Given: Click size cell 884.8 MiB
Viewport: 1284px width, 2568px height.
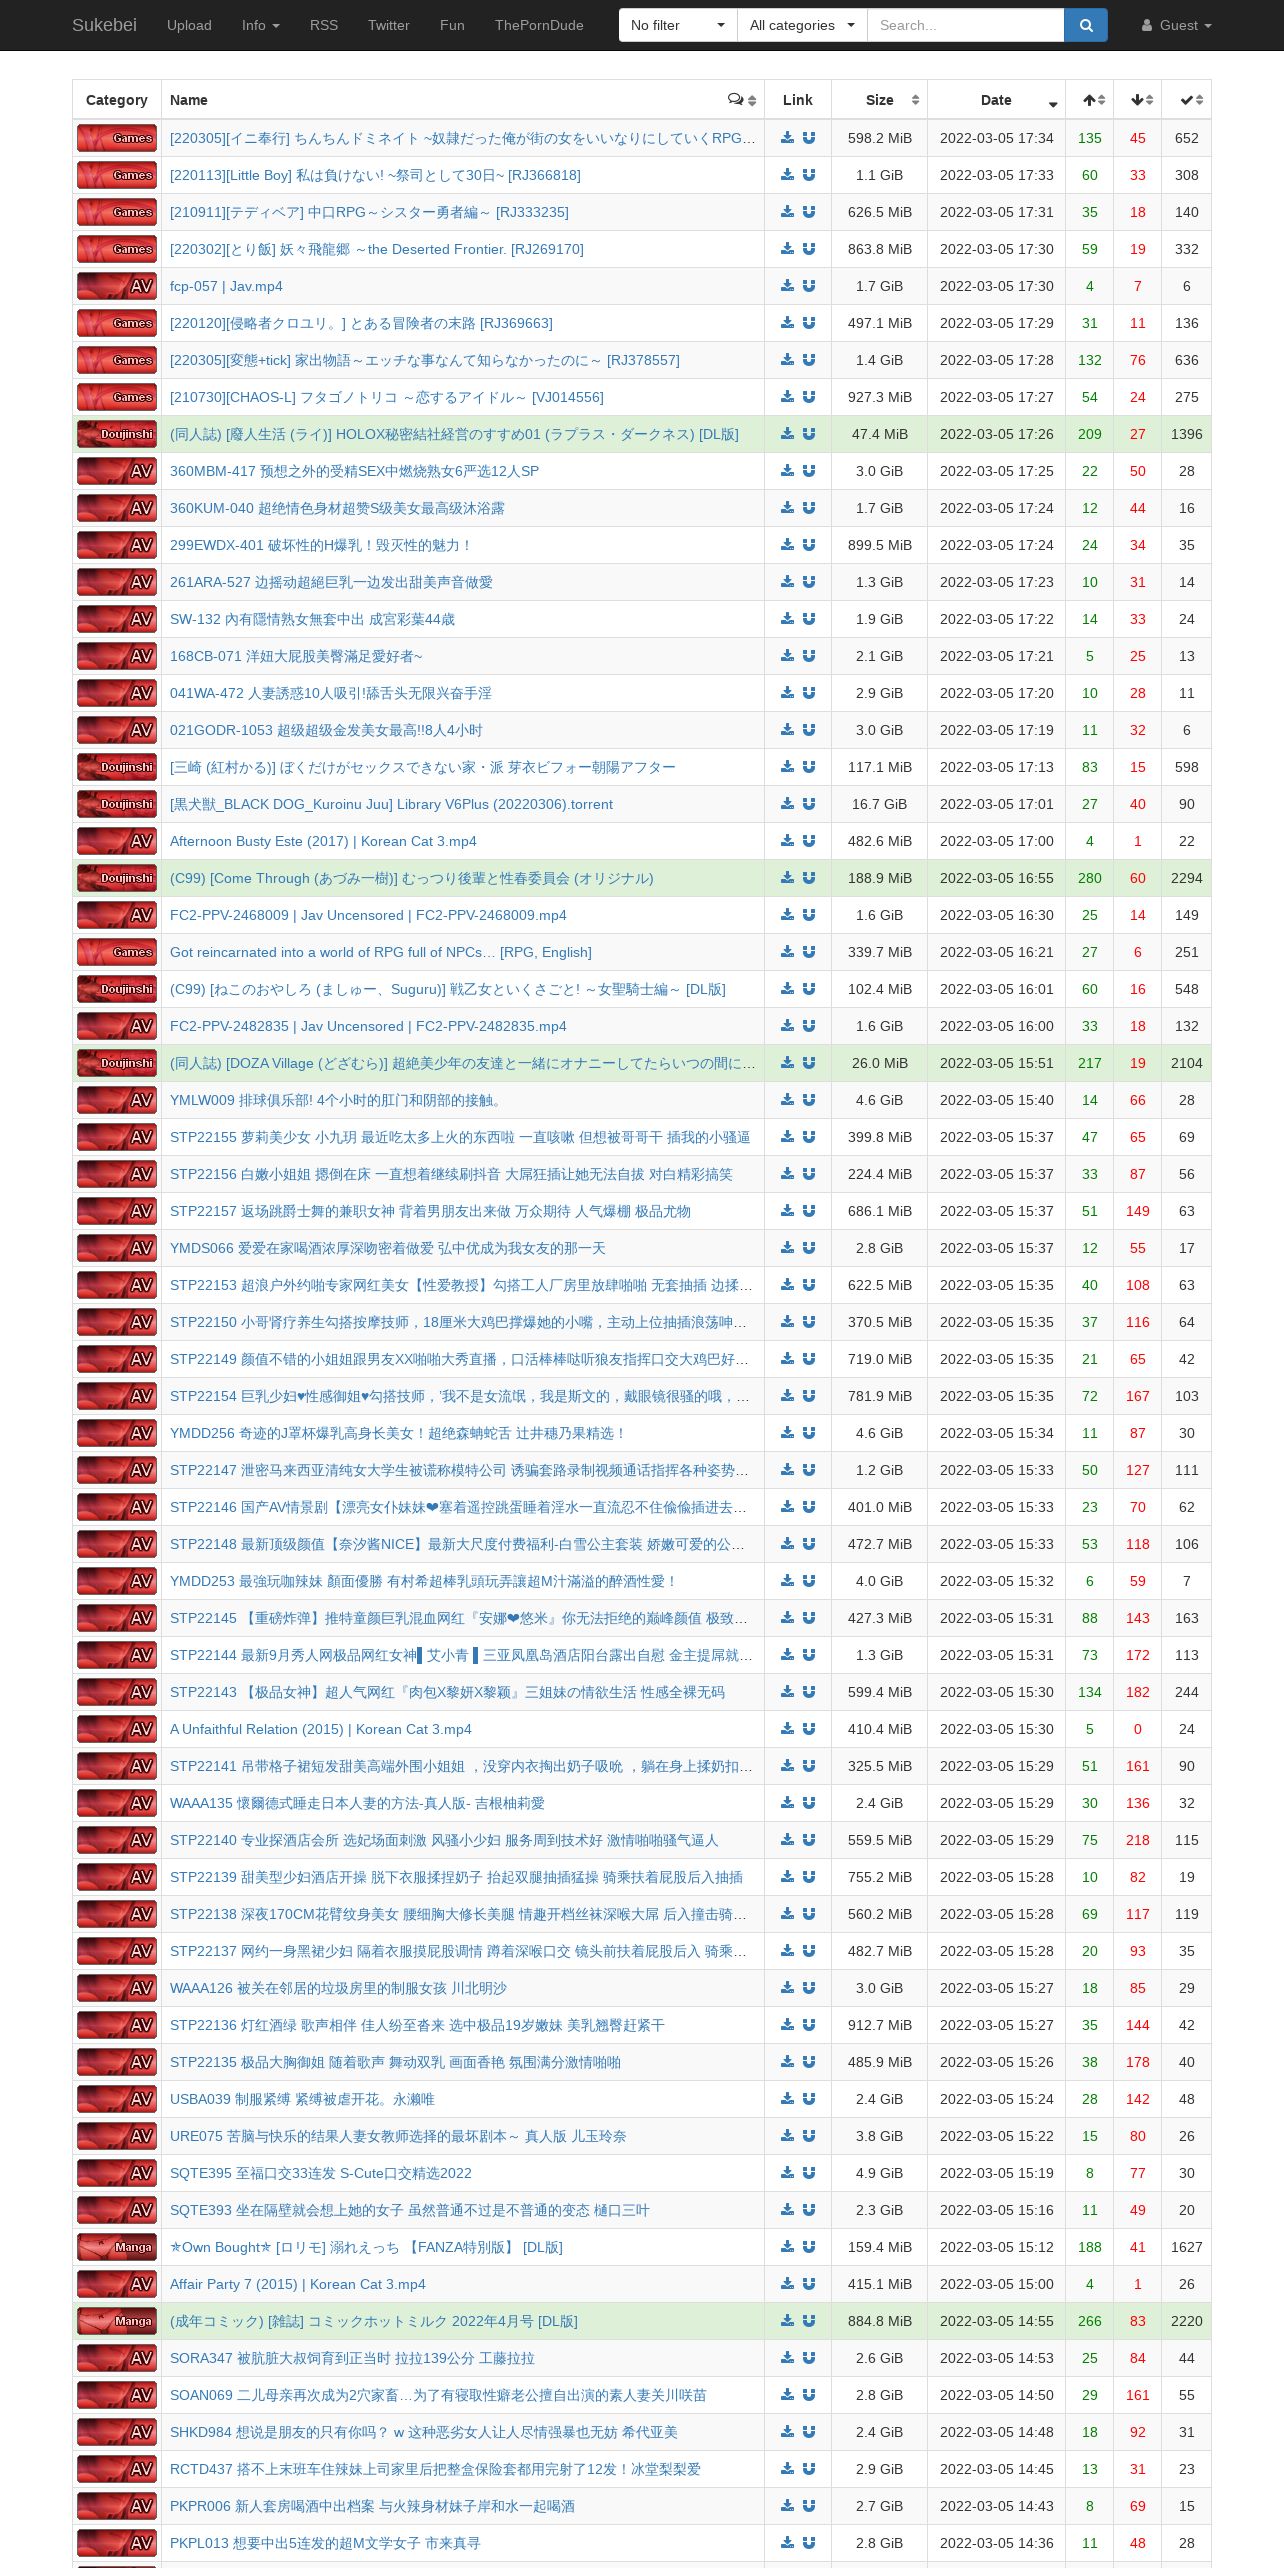Looking at the screenshot, I should [x=880, y=2321].
